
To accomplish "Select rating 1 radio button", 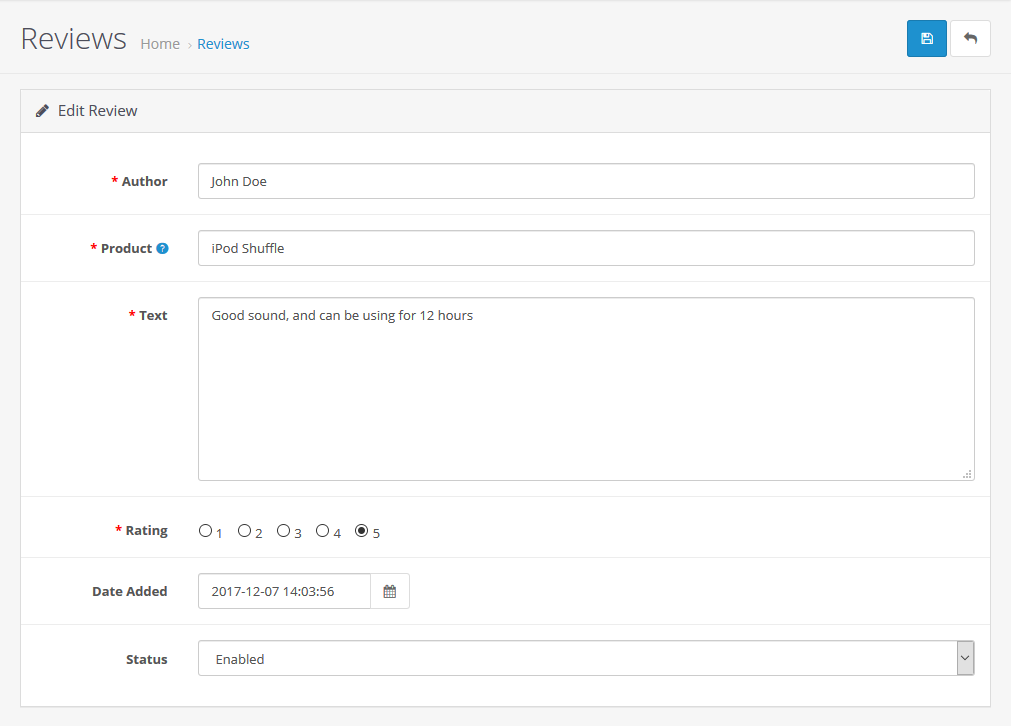I will (x=205, y=531).
